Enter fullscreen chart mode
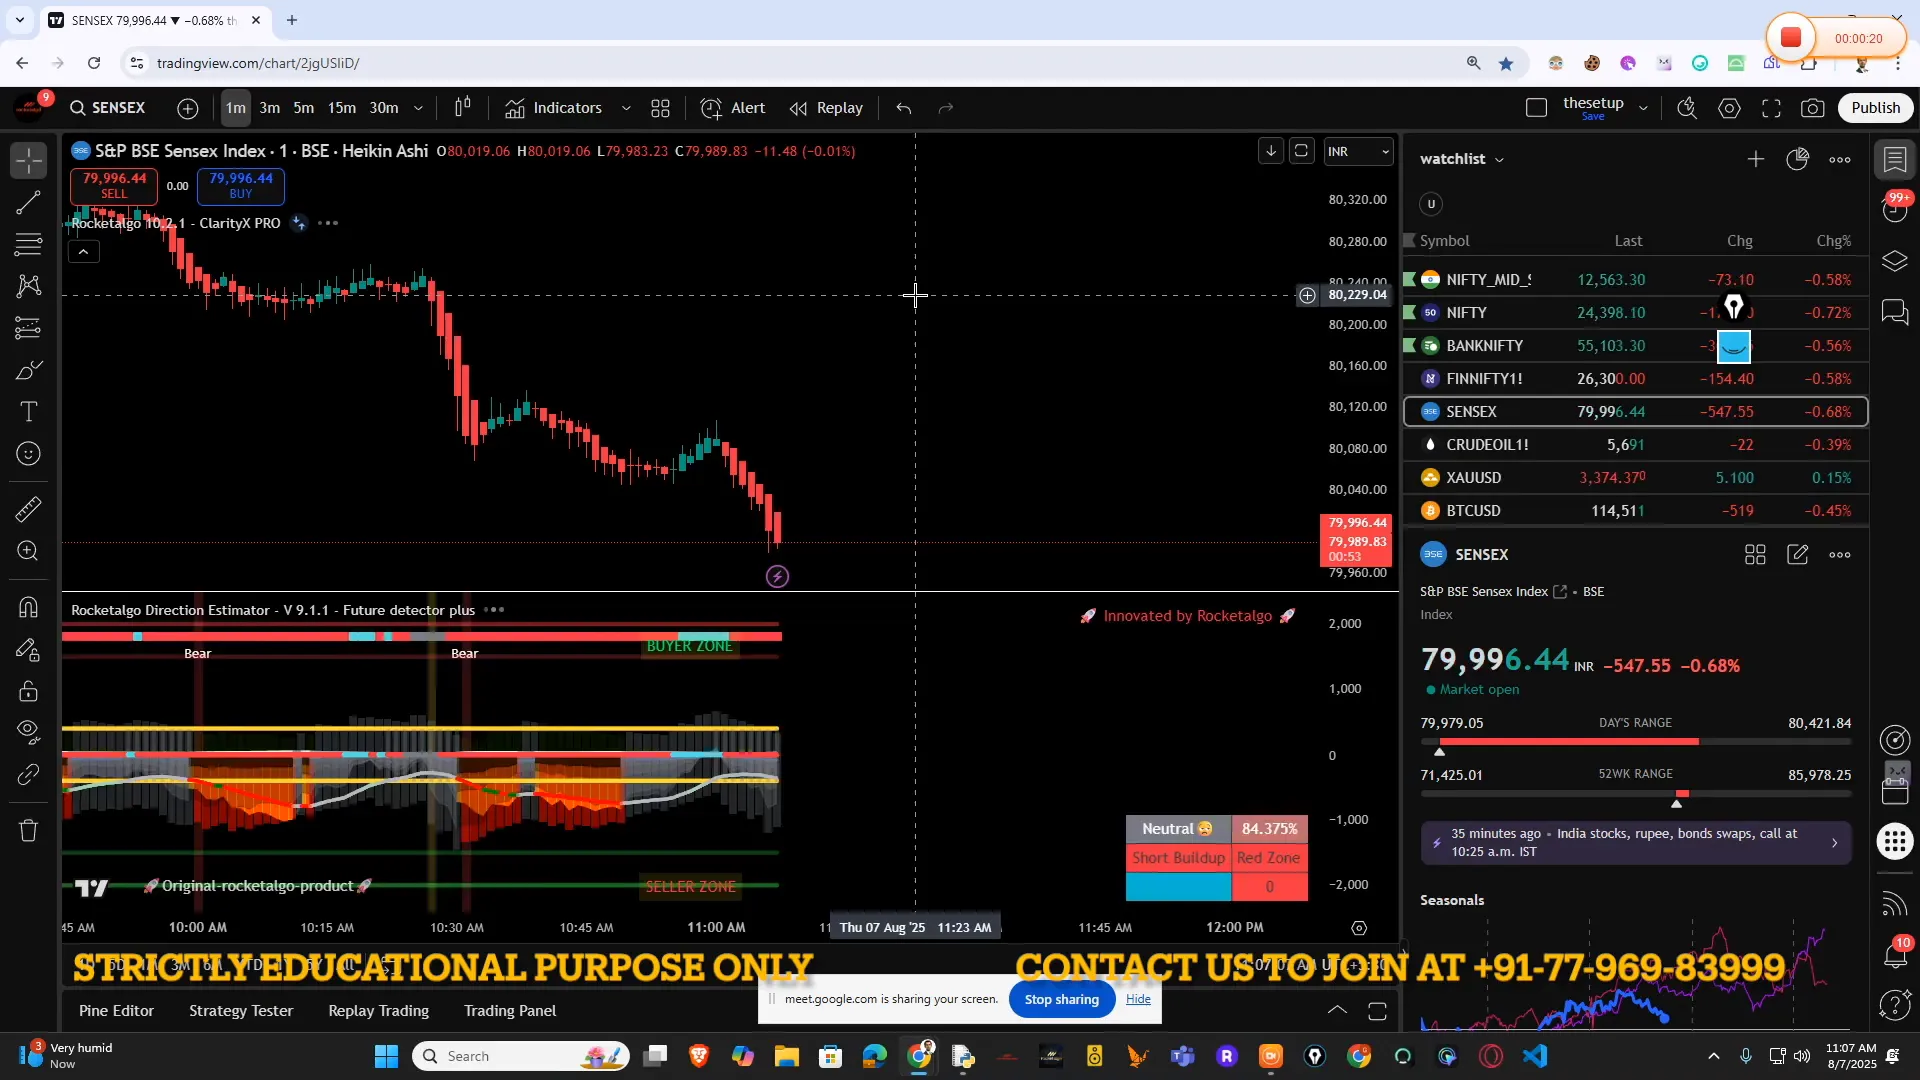 (1772, 108)
